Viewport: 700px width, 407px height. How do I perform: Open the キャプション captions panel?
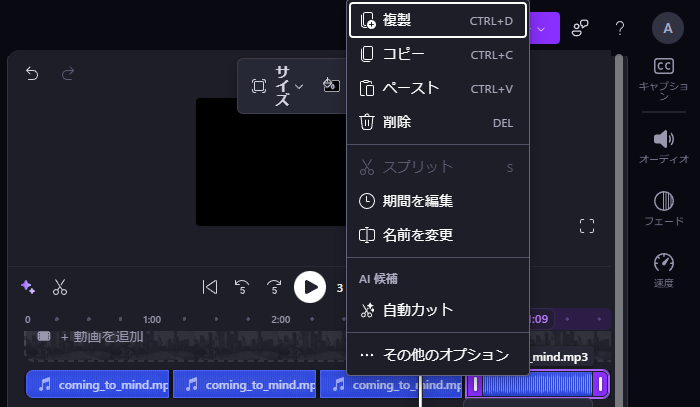tap(663, 79)
